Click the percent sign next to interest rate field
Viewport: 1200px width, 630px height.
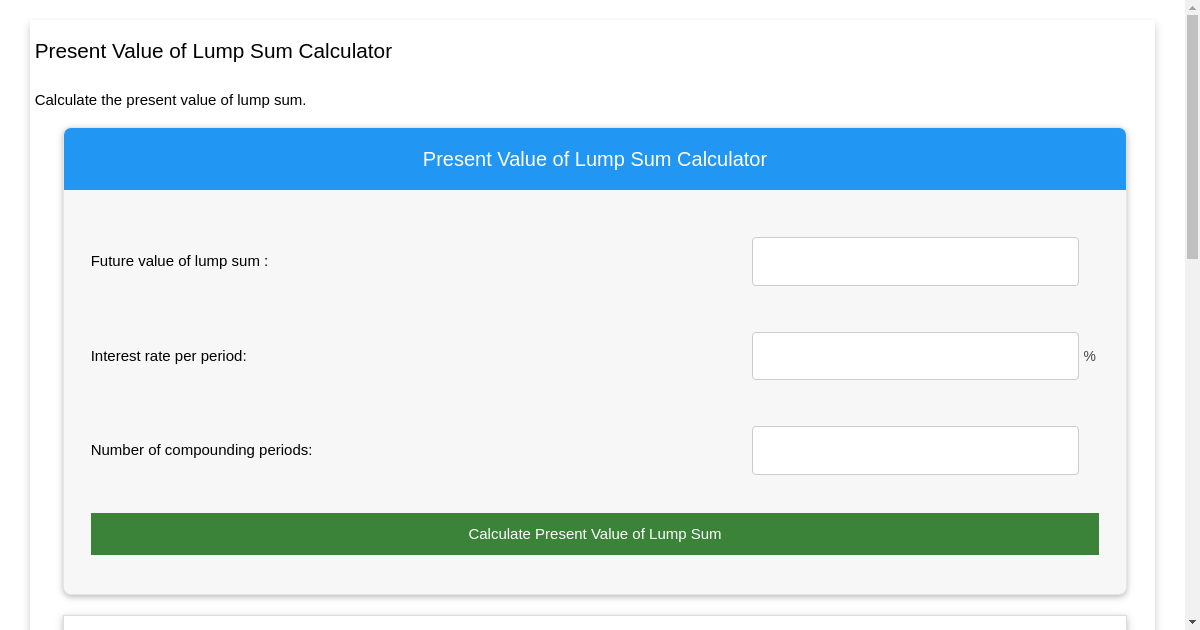[x=1089, y=356]
